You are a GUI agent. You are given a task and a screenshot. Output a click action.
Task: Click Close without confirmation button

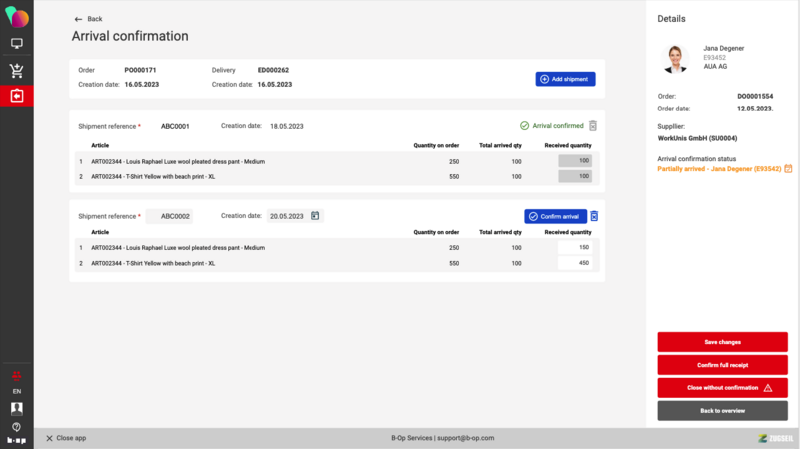point(722,388)
